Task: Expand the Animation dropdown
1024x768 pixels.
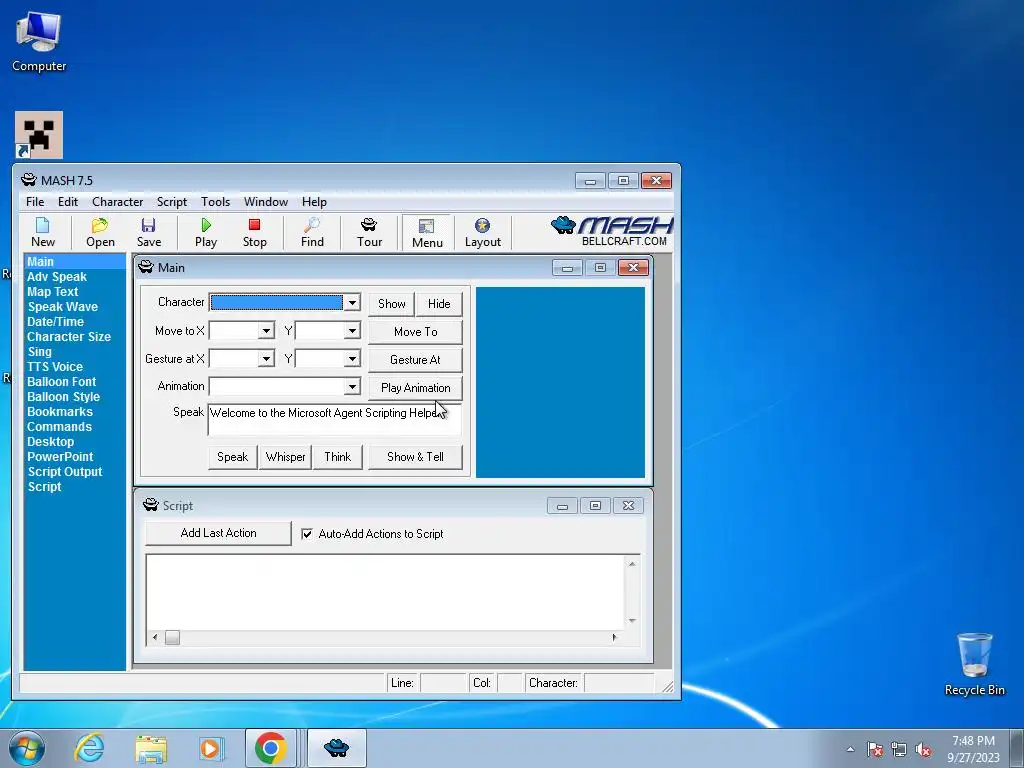Action: [x=352, y=387]
